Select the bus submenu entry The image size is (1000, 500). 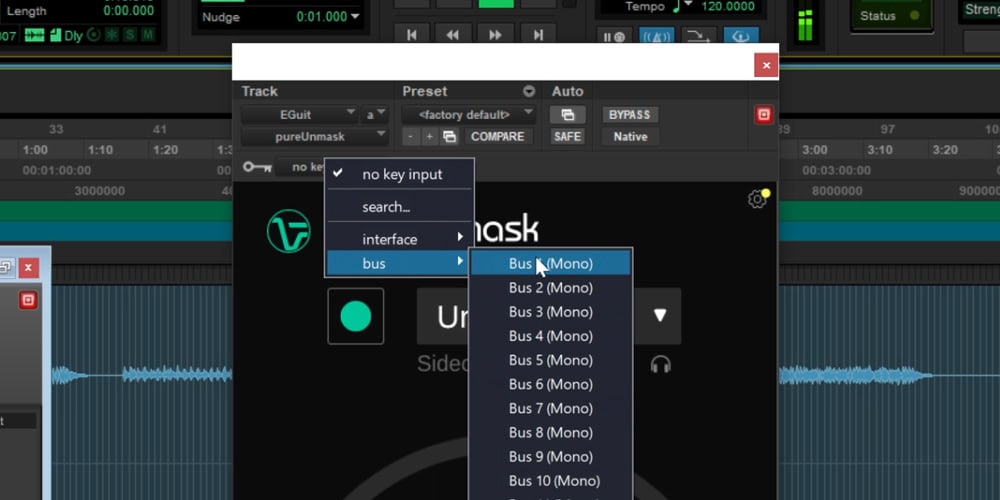pyautogui.click(x=399, y=263)
